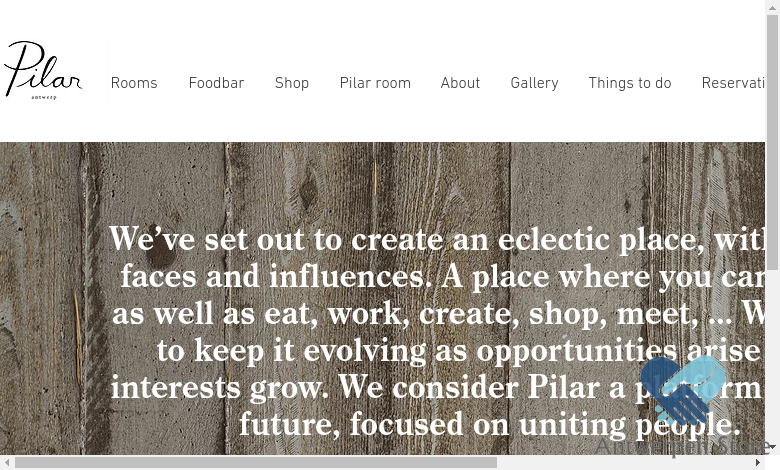Click the vertical scrollbar up arrow
This screenshot has height=470, width=780.
(x=773, y=7)
